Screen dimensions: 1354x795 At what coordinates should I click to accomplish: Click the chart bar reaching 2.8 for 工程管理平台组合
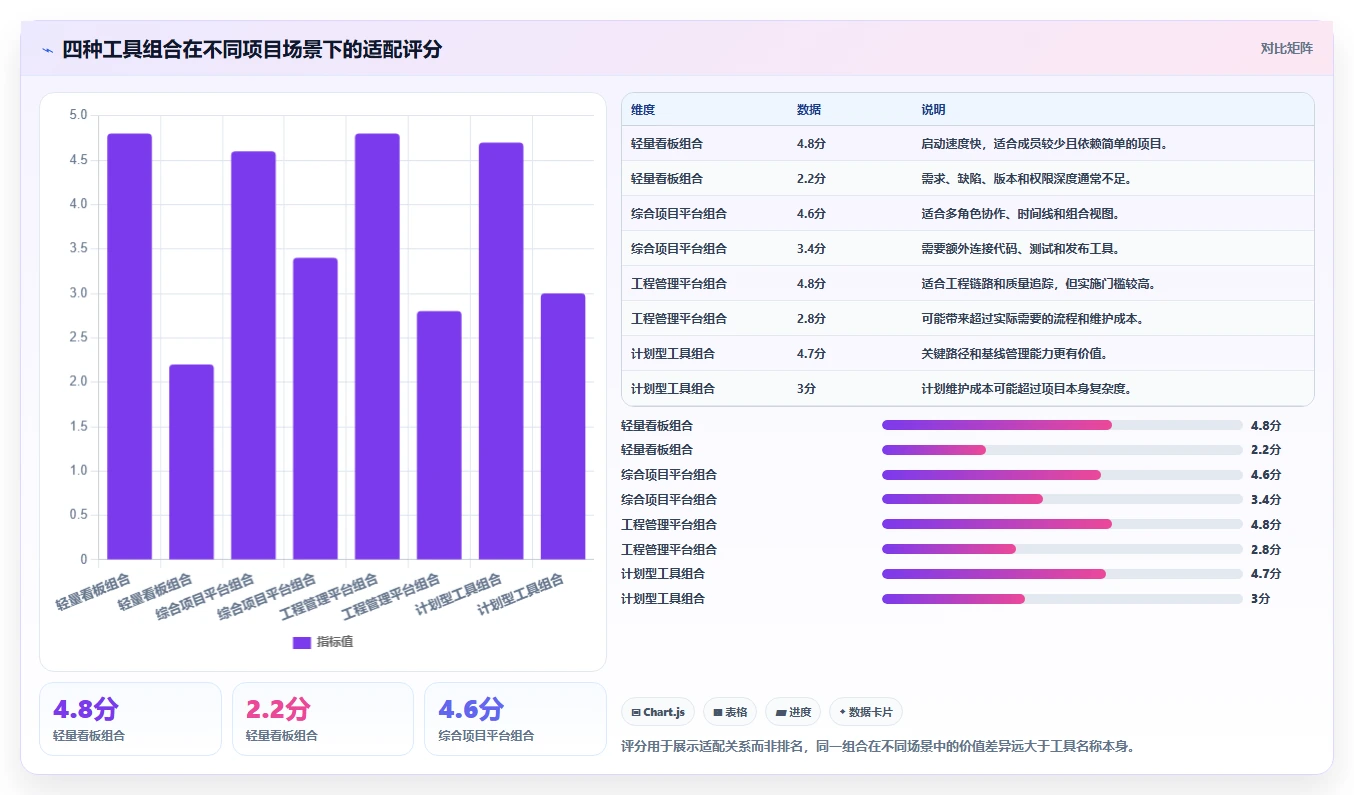point(439,435)
